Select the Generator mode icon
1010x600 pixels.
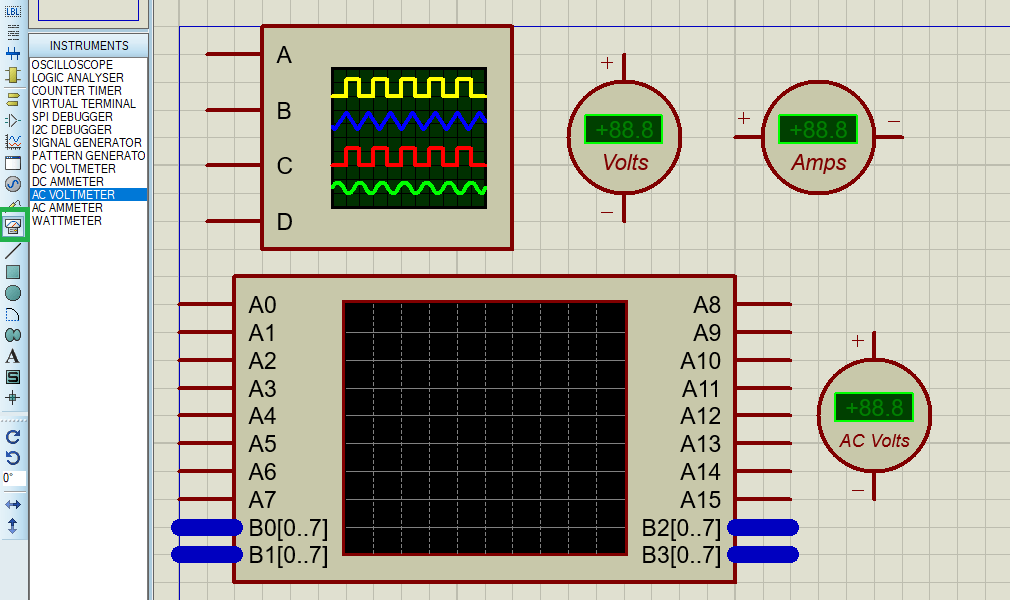13,184
